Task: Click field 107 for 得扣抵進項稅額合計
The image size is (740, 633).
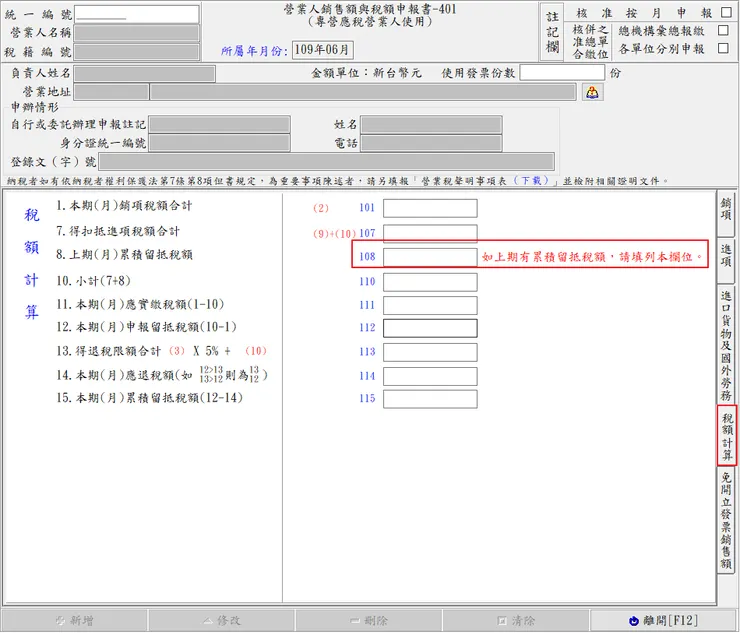Action: click(430, 233)
